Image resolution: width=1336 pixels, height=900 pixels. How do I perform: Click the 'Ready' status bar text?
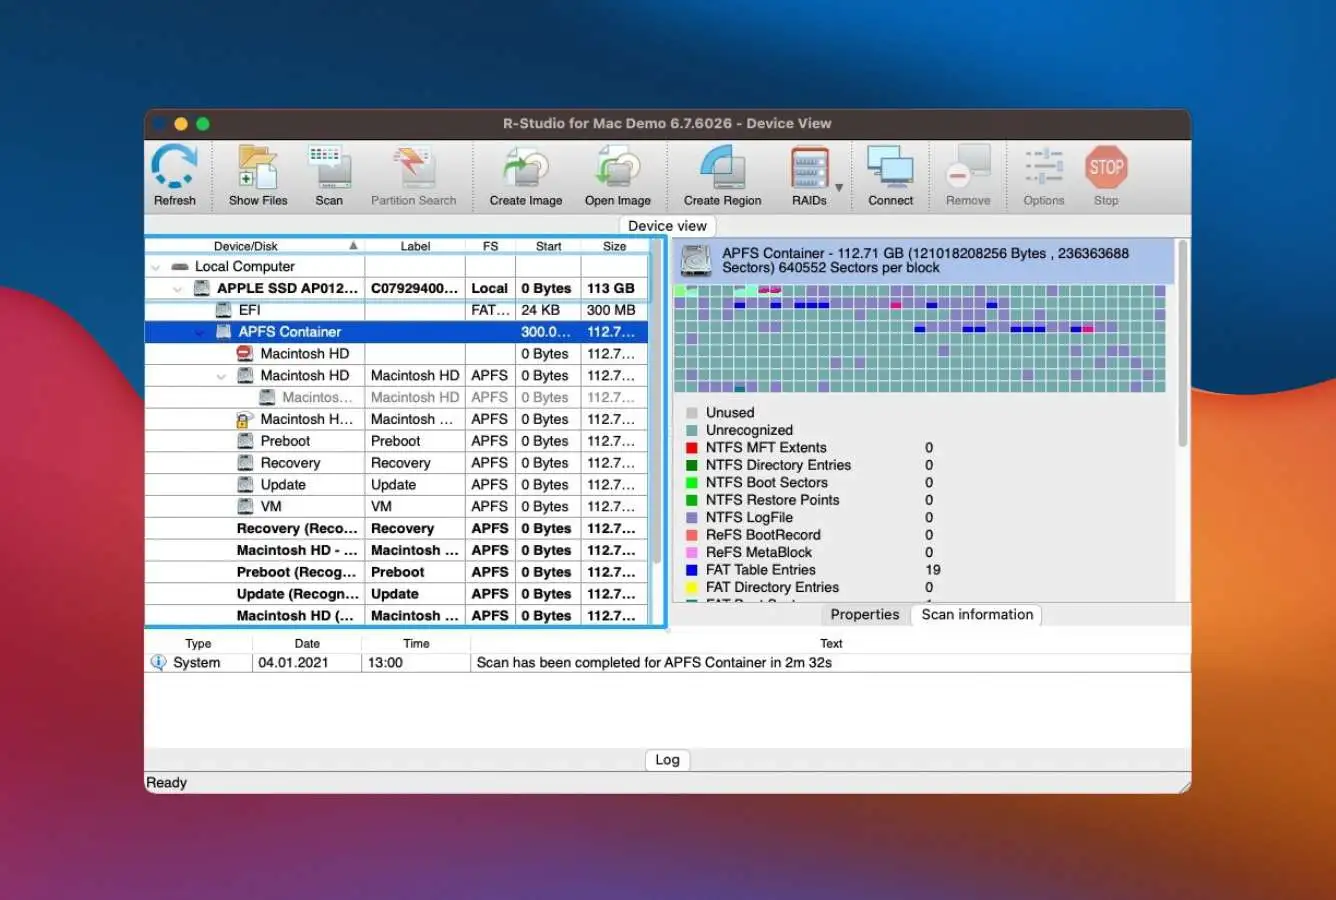click(x=166, y=783)
